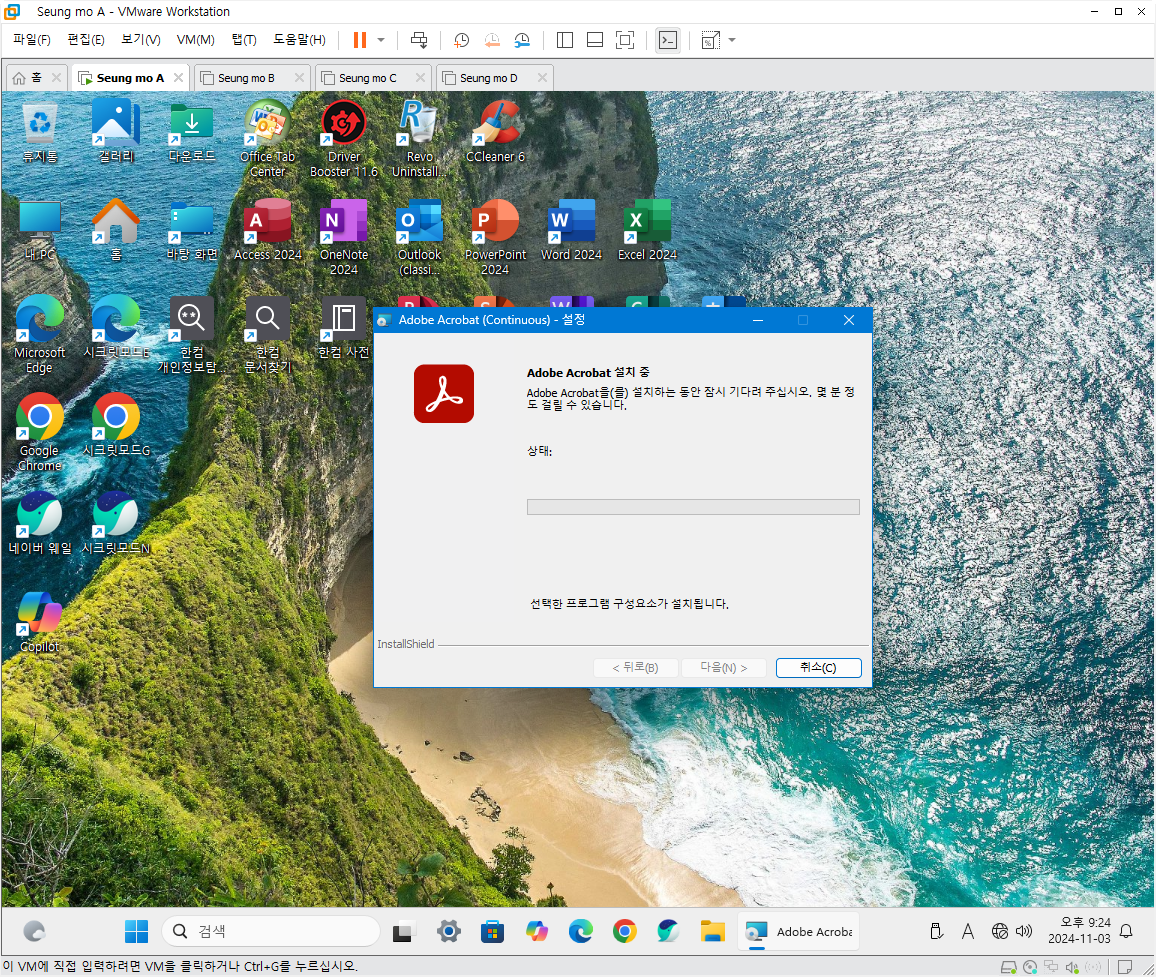The image size is (1156, 977).
Task: Select the 내 PC desktop icon
Action: [40, 230]
